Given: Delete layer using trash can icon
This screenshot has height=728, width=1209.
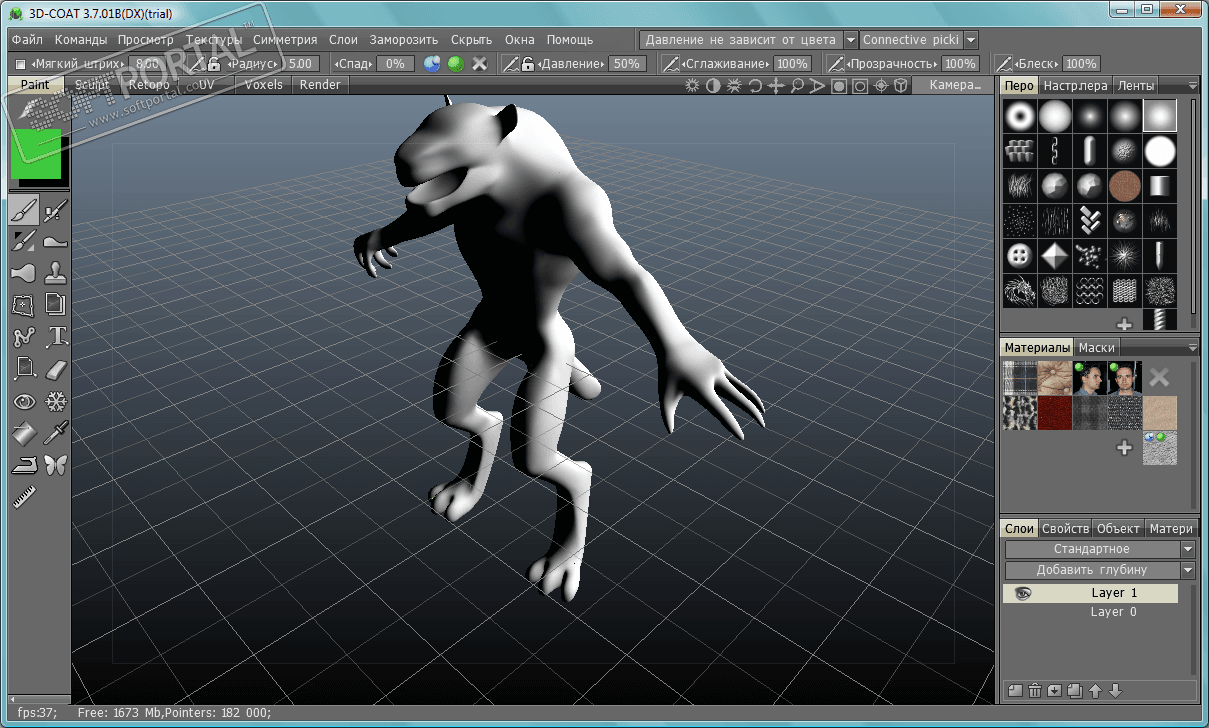Looking at the screenshot, I should click(x=1035, y=690).
